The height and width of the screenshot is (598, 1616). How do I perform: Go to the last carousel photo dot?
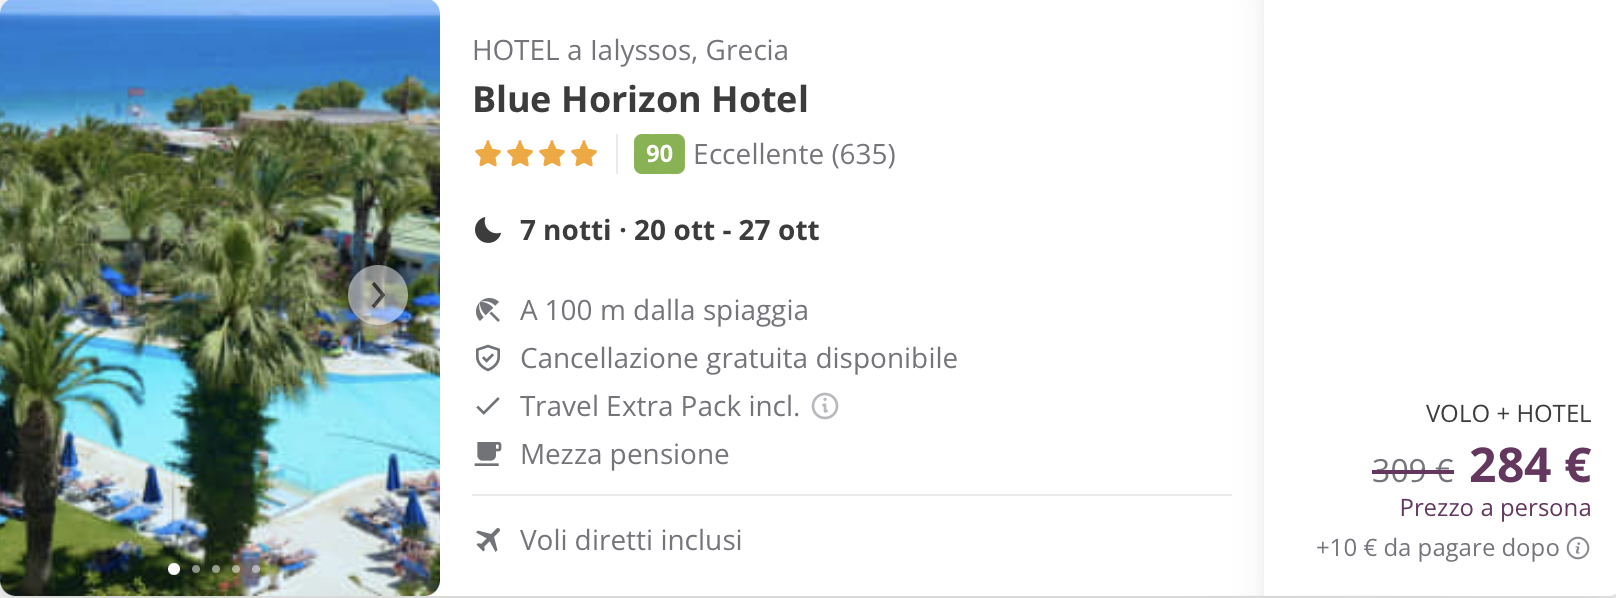coord(256,569)
